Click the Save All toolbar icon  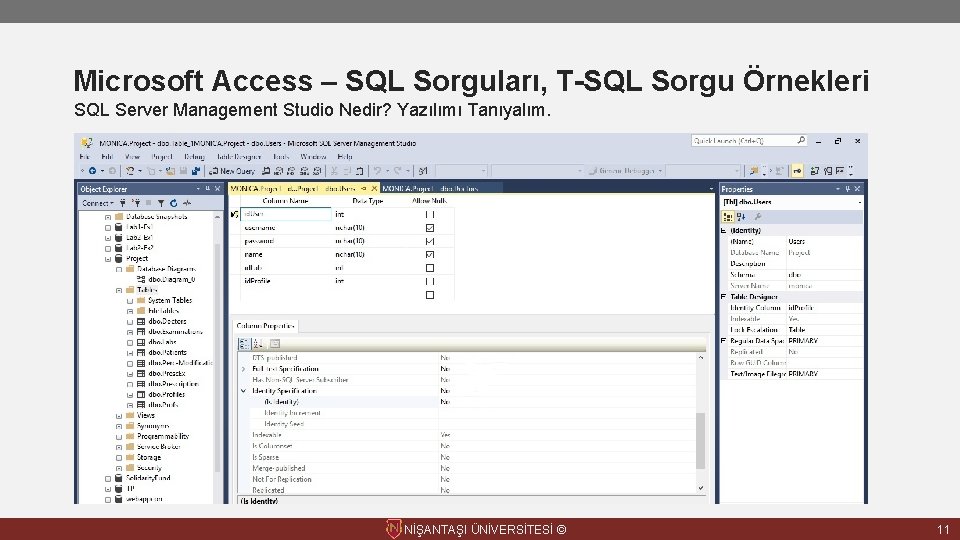195,171
